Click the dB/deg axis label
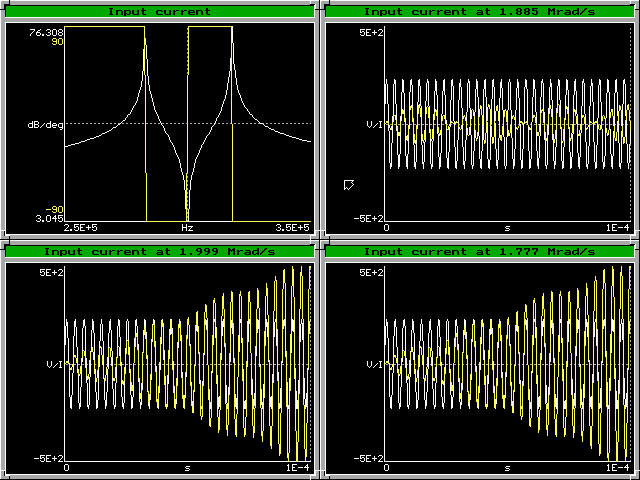This screenshot has width=640, height=480. [45, 124]
